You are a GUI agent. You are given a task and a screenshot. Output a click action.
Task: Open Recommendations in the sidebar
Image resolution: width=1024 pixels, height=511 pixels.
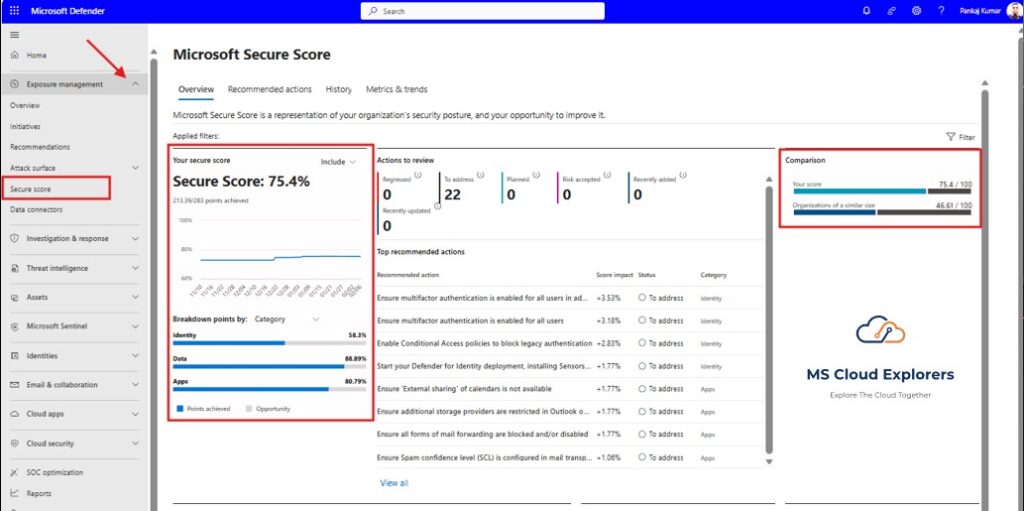point(40,147)
